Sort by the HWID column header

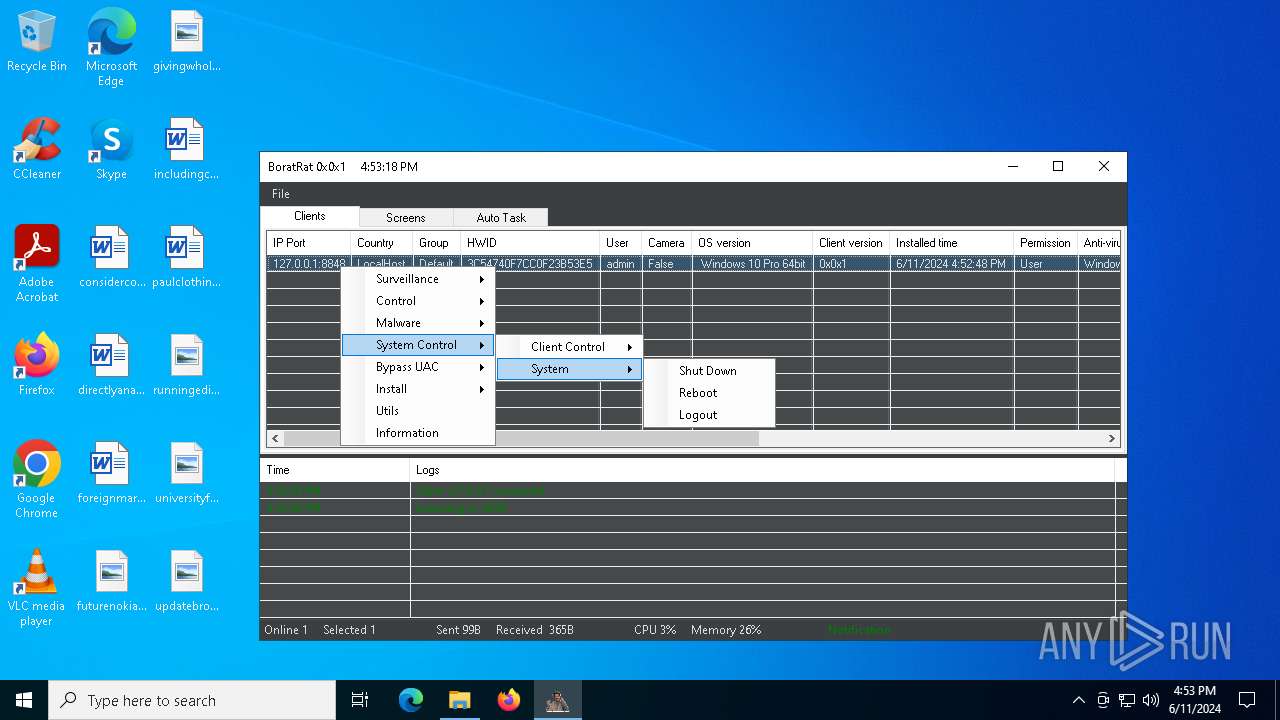530,243
